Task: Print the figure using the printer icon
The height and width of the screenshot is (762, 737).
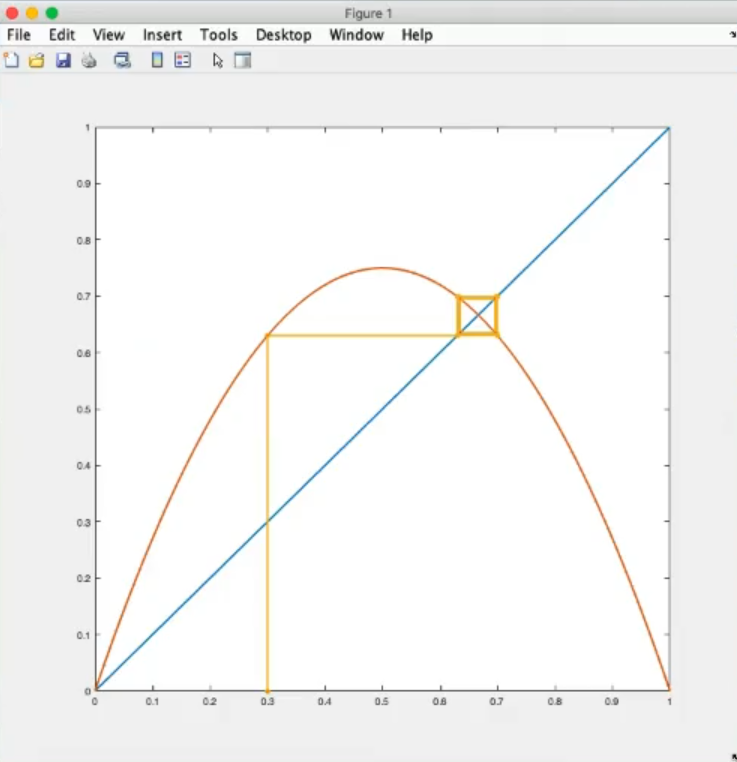Action: pos(89,60)
